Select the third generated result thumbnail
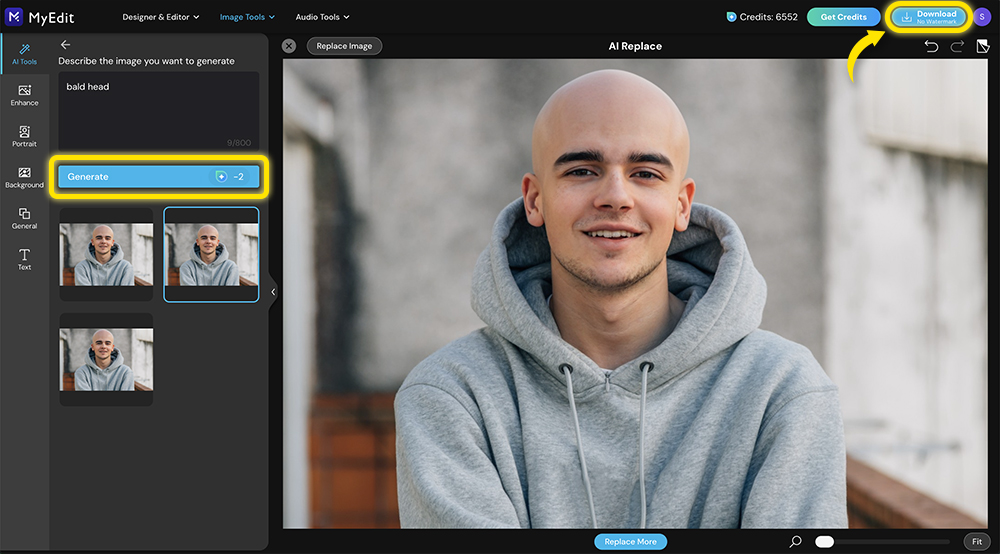Image resolution: width=1000 pixels, height=554 pixels. pyautogui.click(x=107, y=360)
